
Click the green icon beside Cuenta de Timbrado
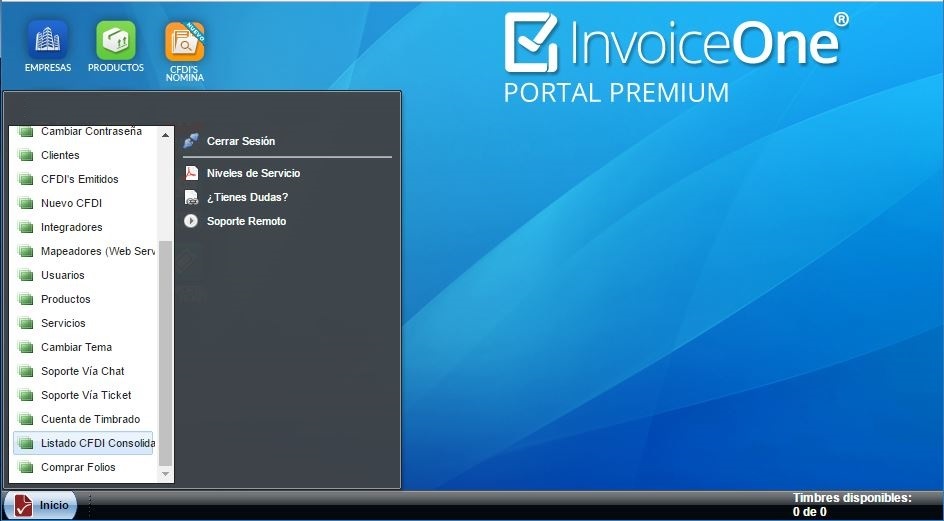pos(25,419)
